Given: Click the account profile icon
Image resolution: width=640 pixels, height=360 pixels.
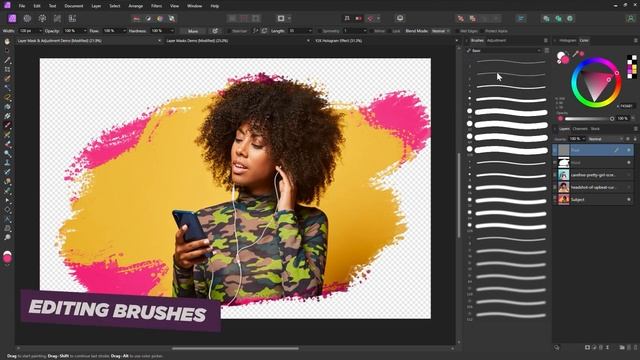Looking at the screenshot, I should (631, 18).
